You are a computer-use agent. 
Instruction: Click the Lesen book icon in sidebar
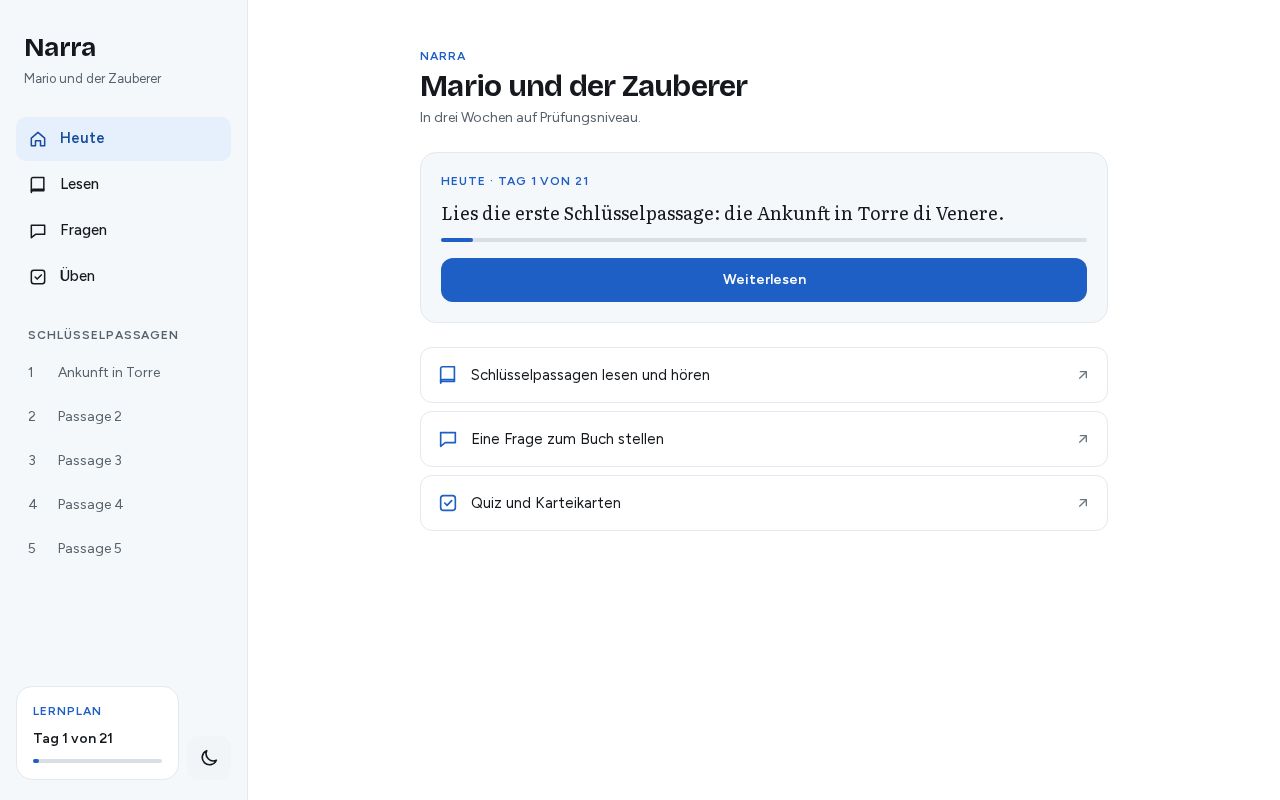(38, 185)
